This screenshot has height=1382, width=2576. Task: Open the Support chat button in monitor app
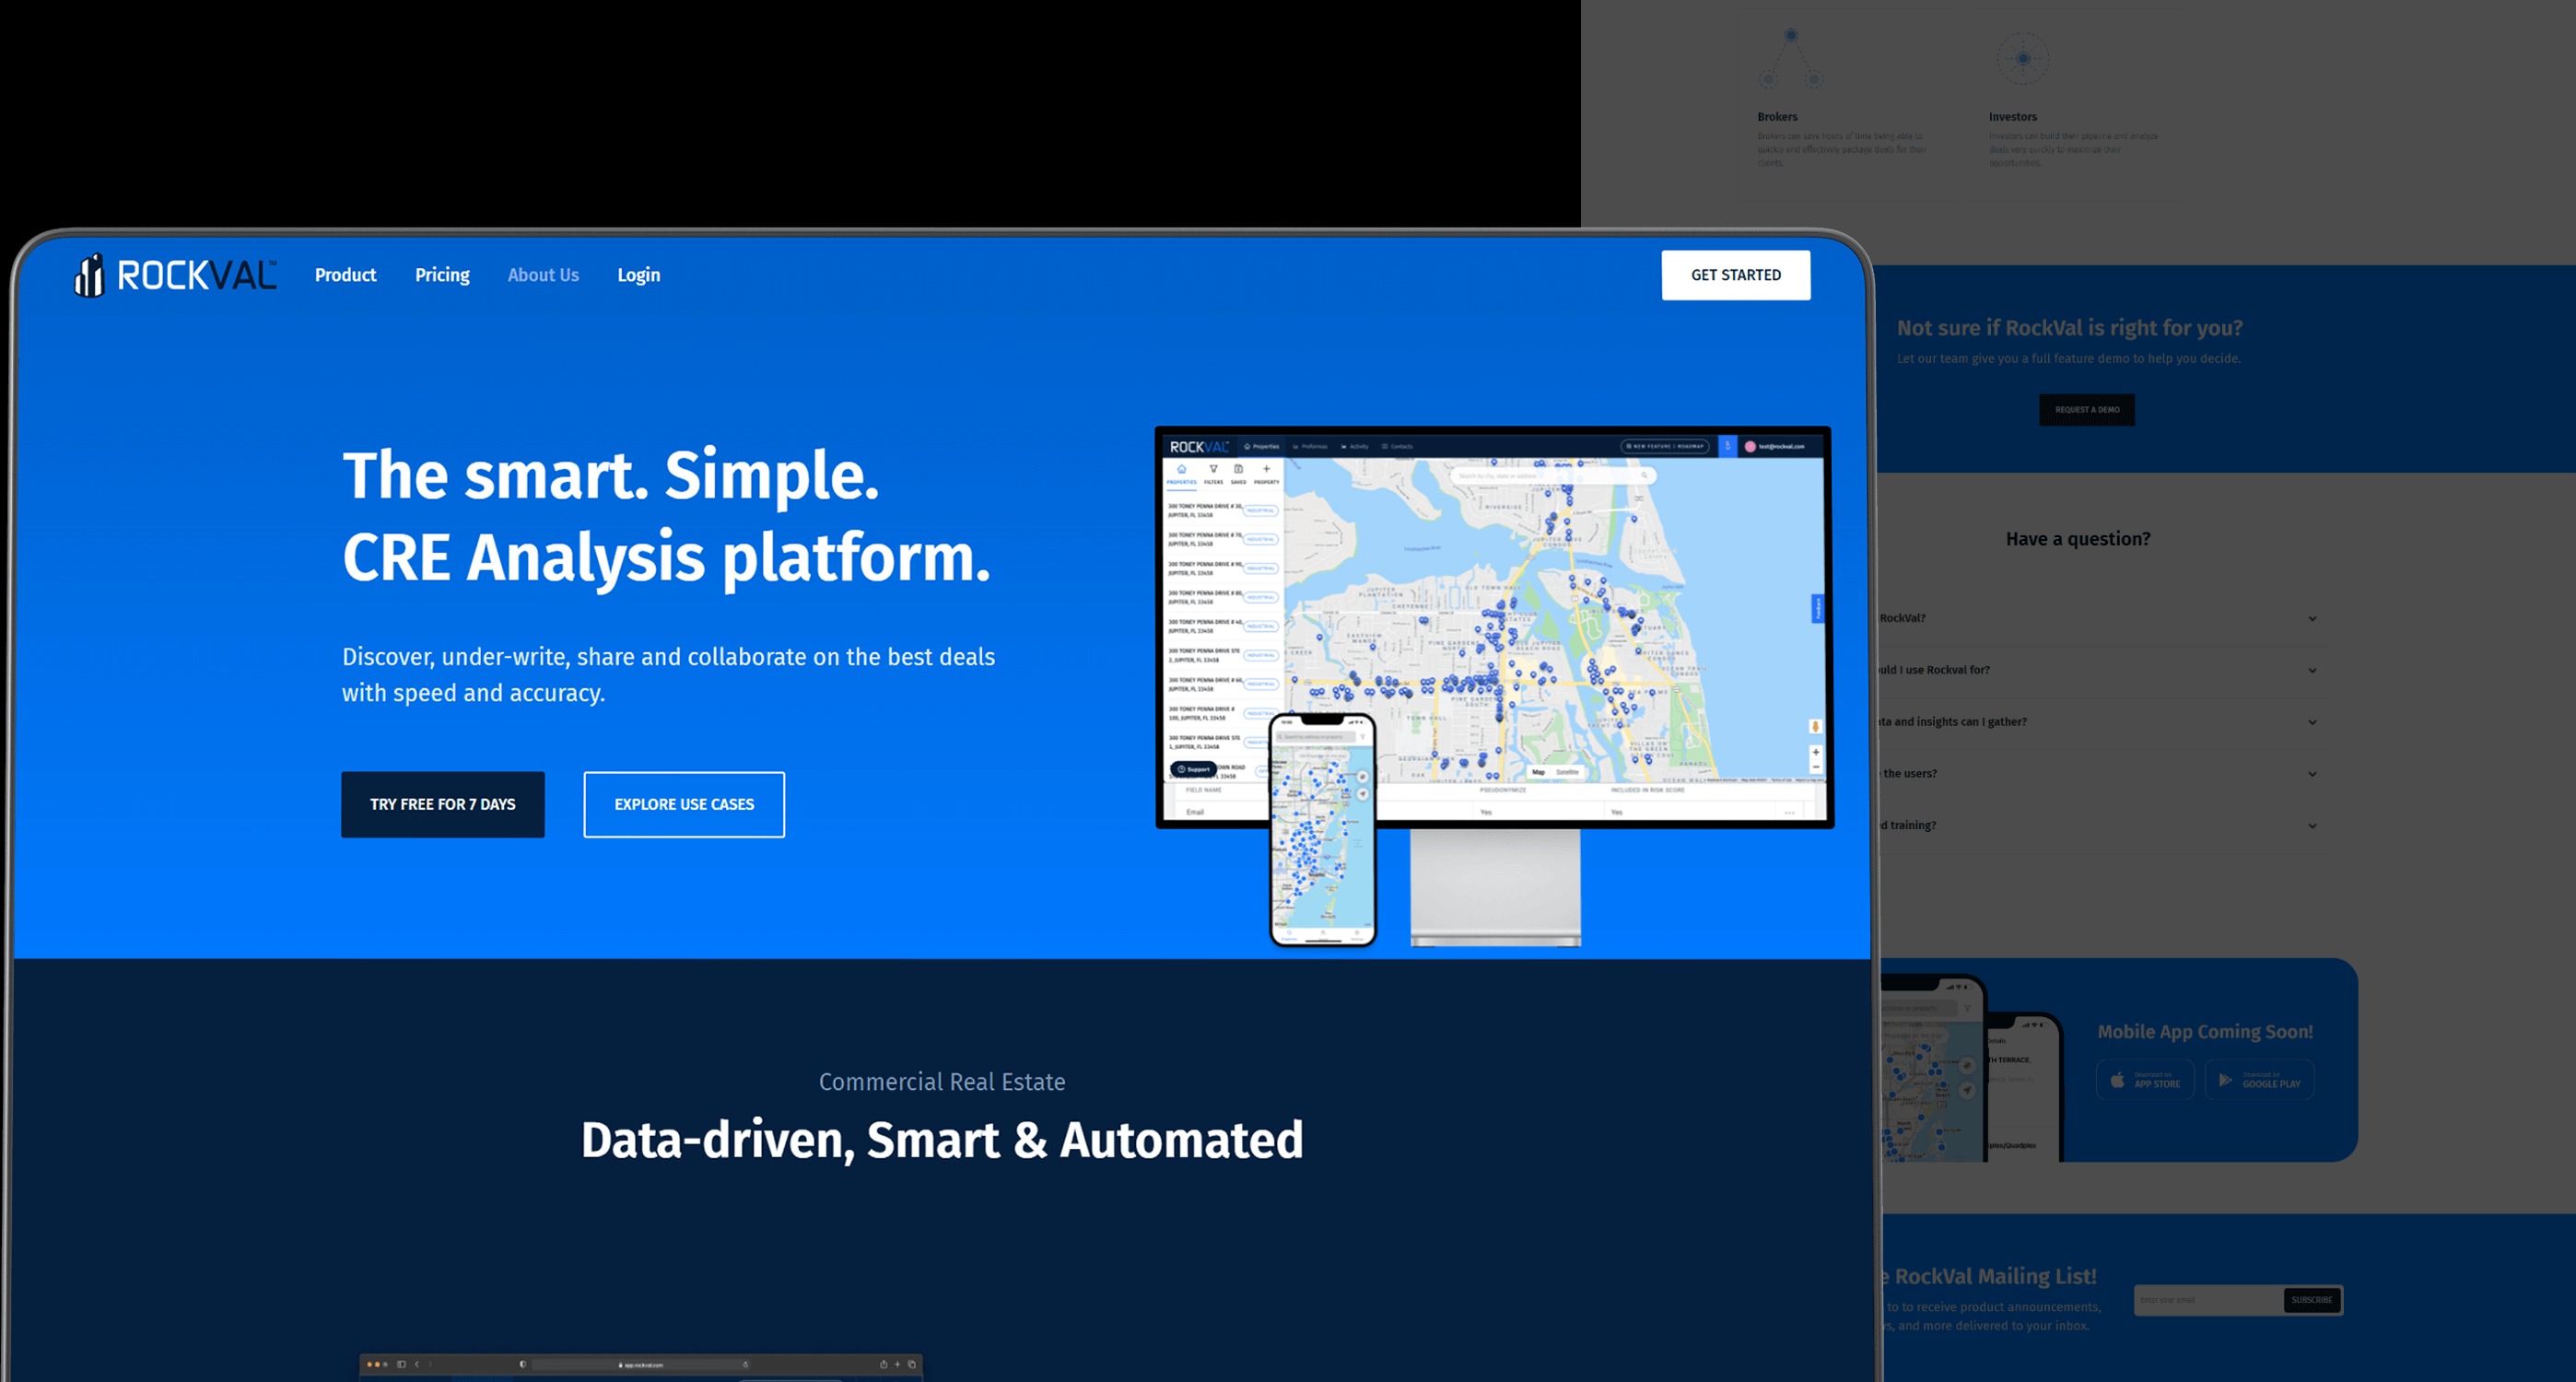click(x=1194, y=770)
